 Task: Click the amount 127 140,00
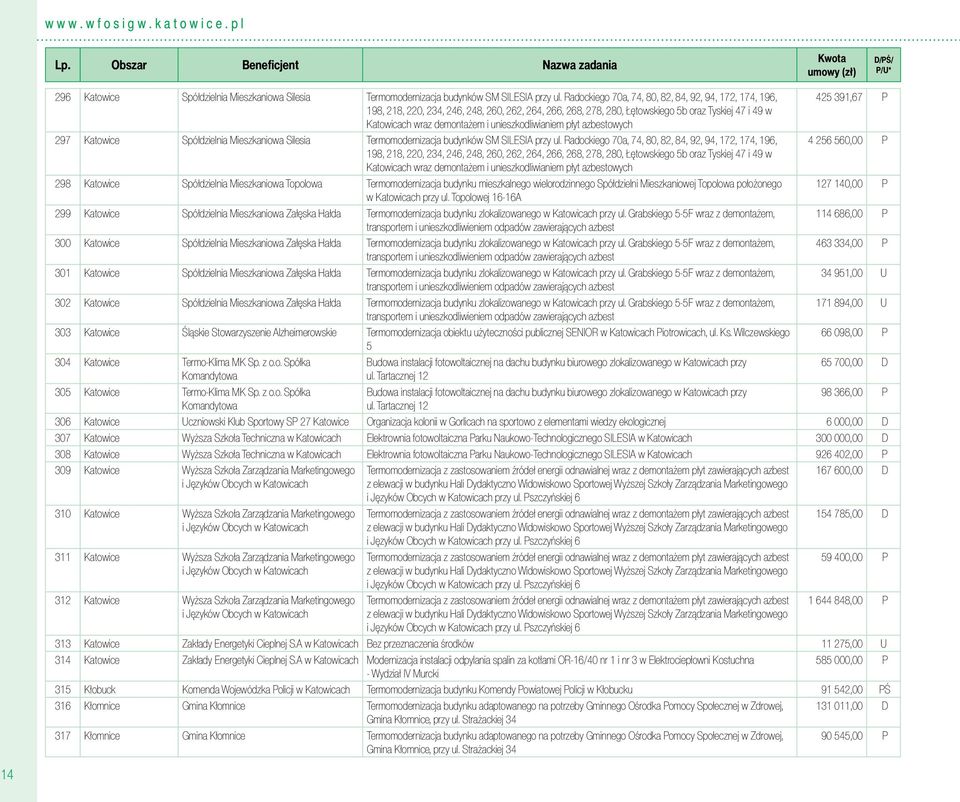pos(839,184)
